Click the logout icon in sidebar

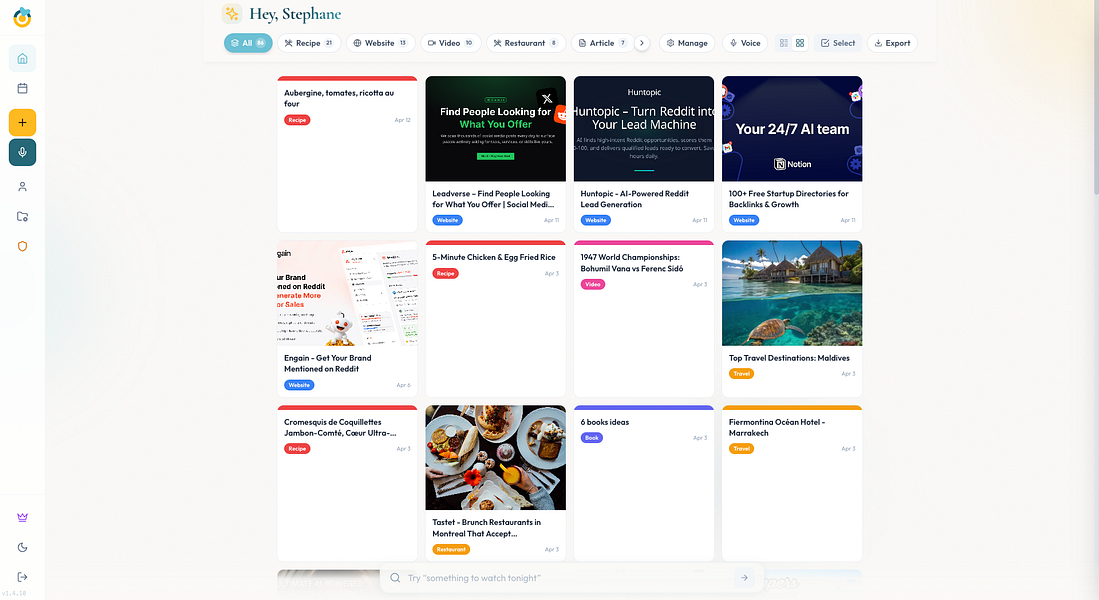(22, 577)
